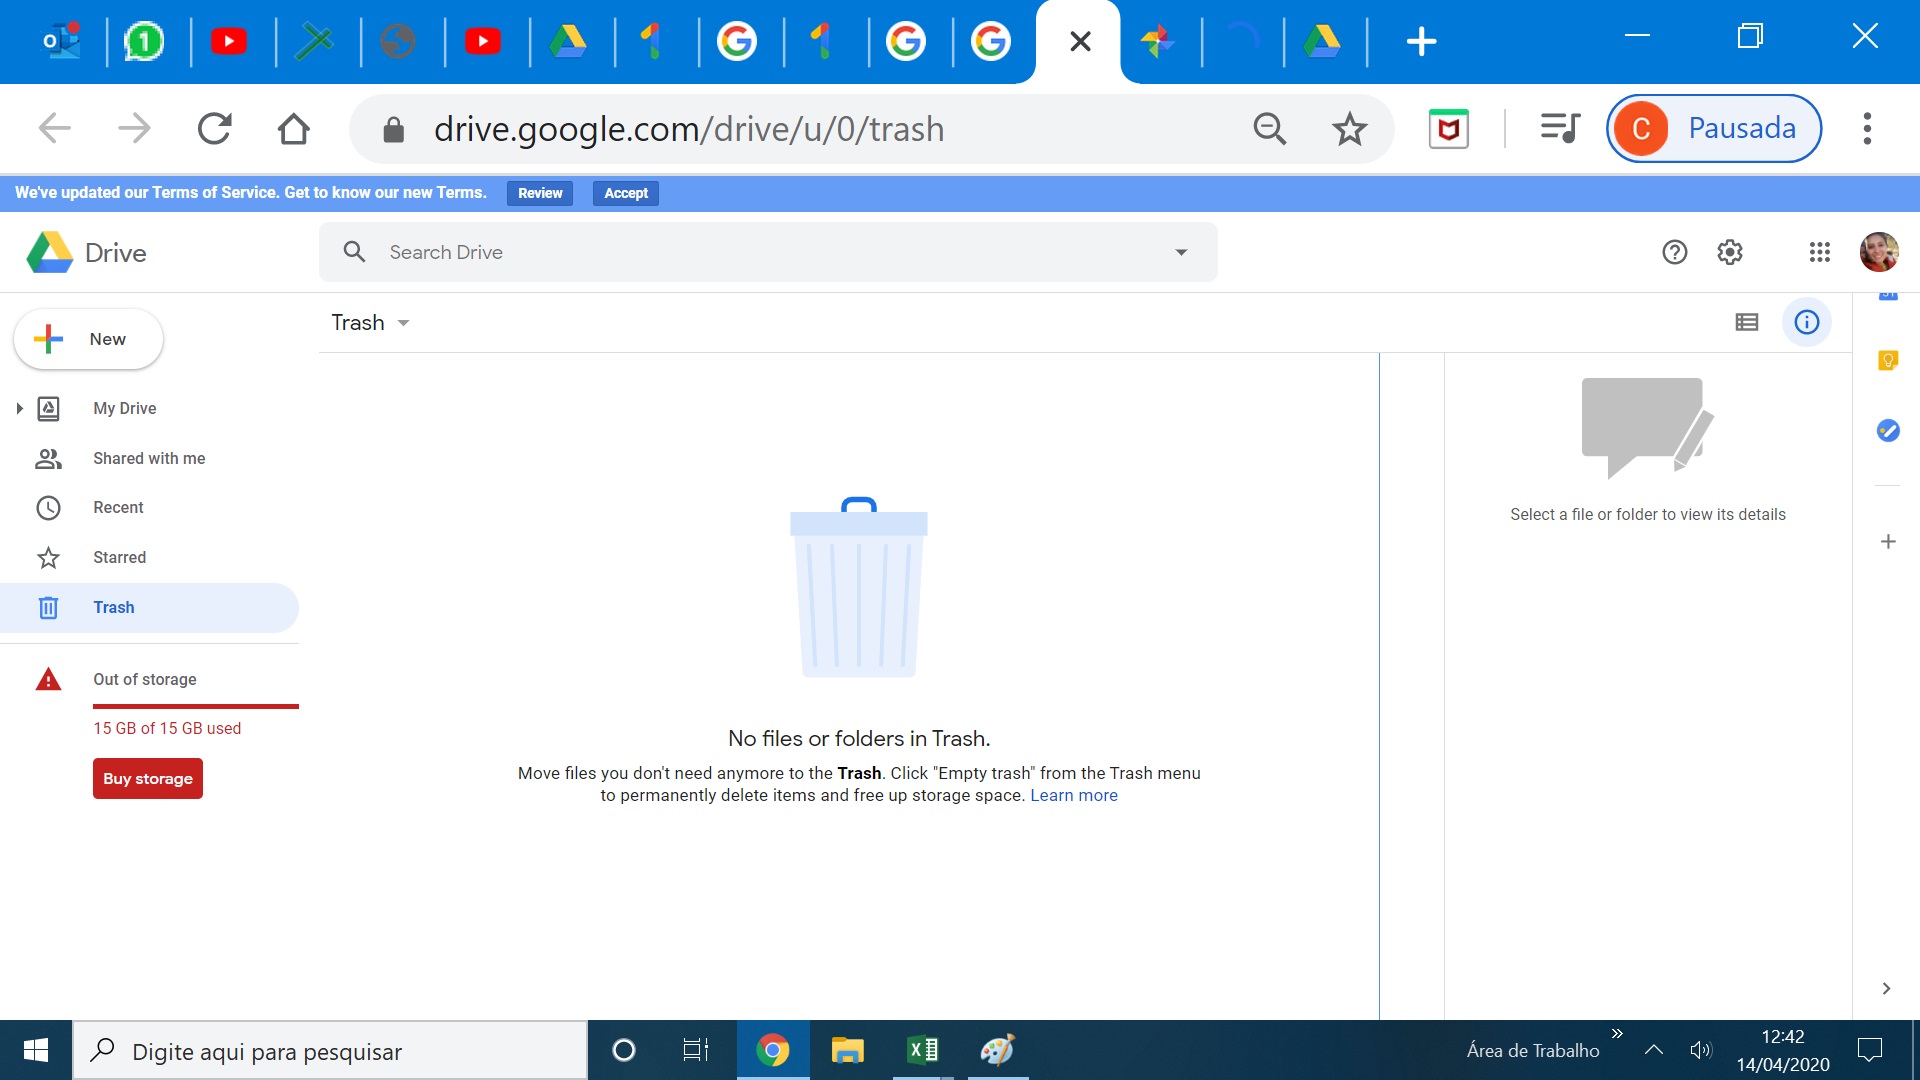The width and height of the screenshot is (1920, 1080).
Task: Open the Google apps grid
Action: [x=1819, y=252]
